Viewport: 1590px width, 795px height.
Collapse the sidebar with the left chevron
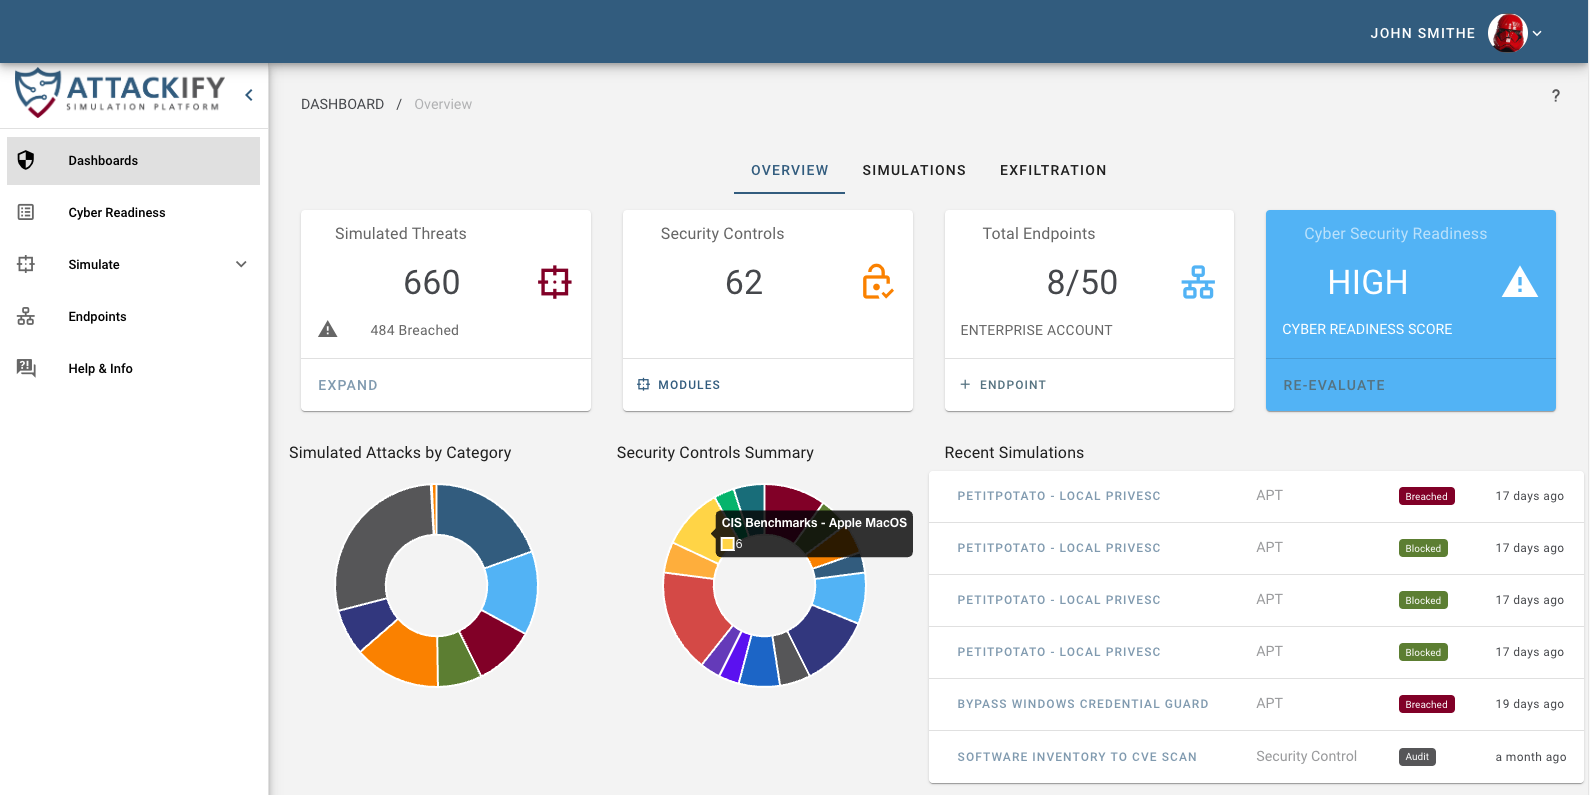pyautogui.click(x=249, y=95)
